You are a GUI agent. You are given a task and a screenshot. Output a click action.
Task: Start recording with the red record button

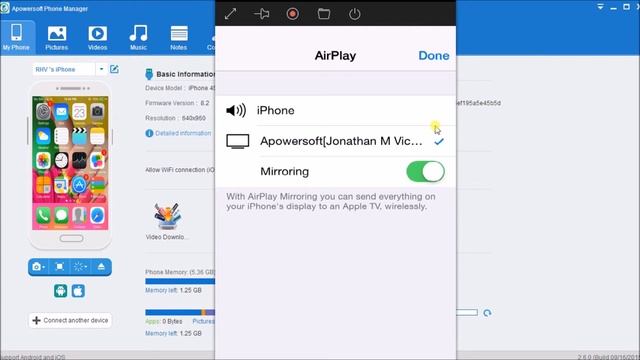(292, 14)
